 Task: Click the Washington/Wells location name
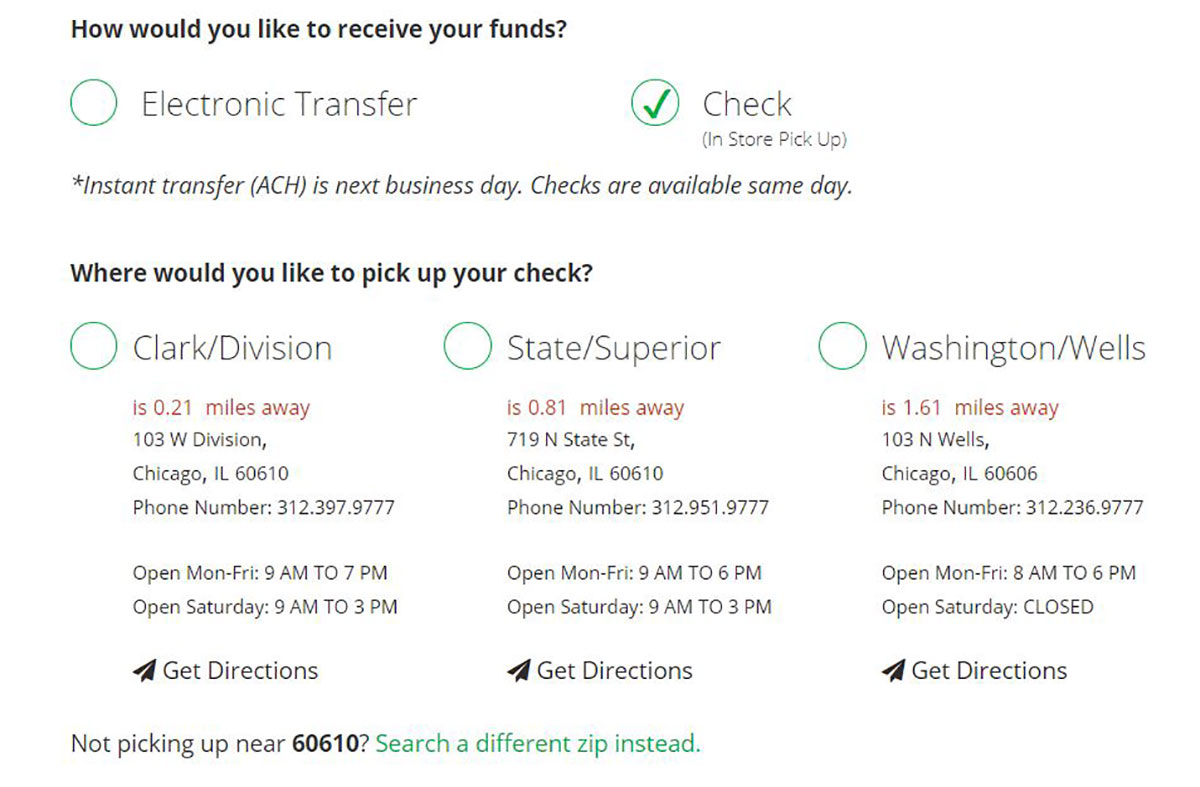pos(1013,348)
